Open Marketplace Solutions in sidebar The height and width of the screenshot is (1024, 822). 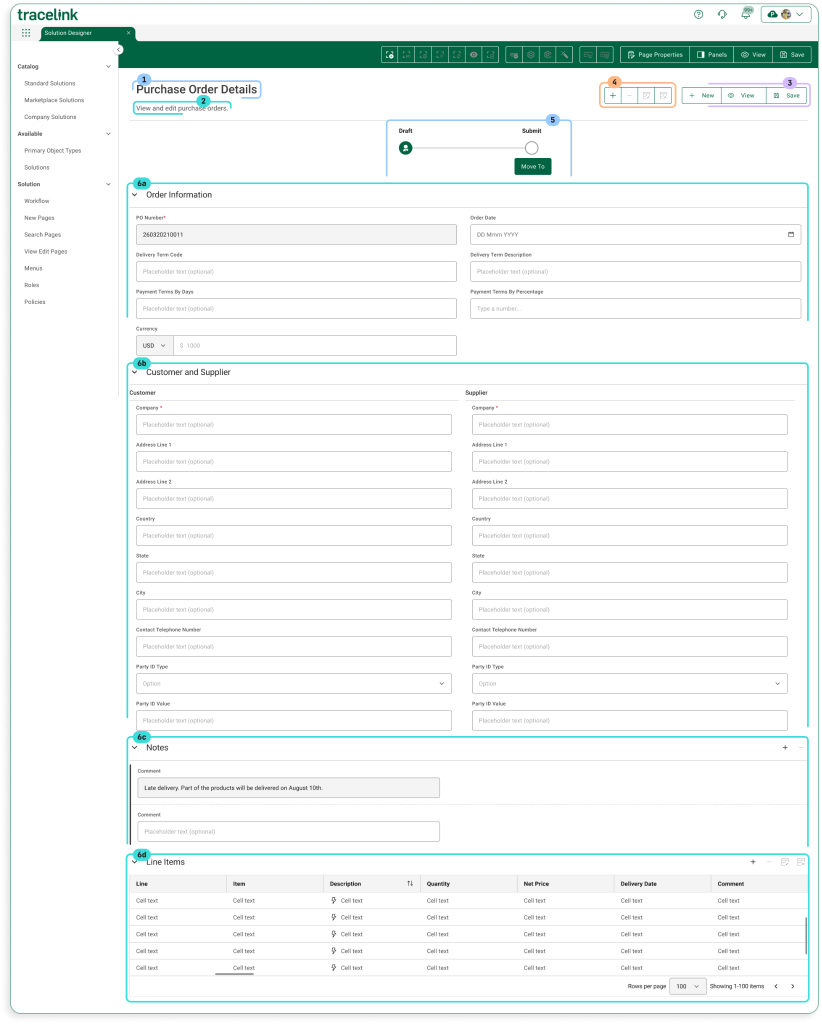pos(54,100)
